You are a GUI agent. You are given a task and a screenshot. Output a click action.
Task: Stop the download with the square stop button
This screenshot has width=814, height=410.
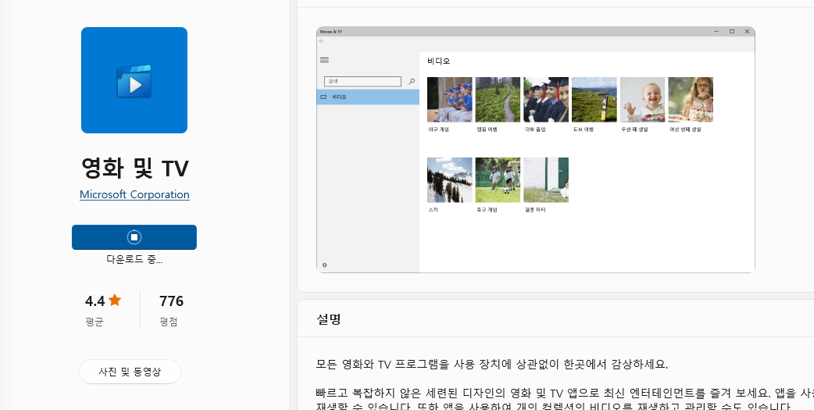click(x=134, y=237)
